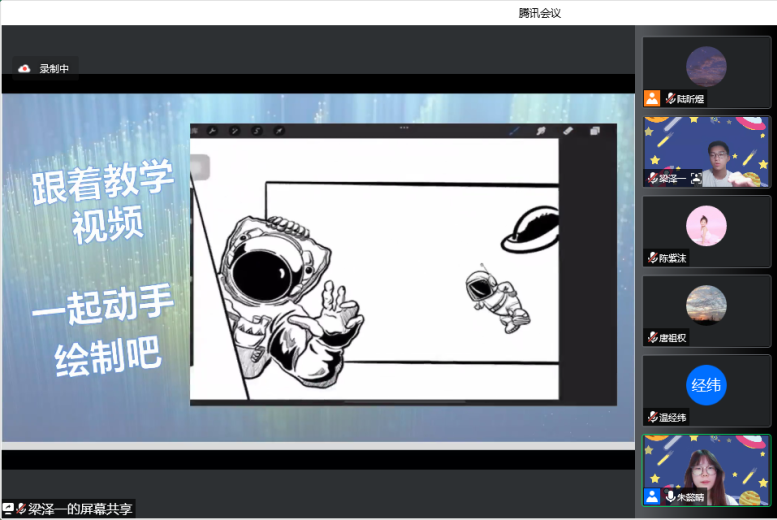
Task: Click the name label 陆昕煜
Action: click(x=690, y=99)
